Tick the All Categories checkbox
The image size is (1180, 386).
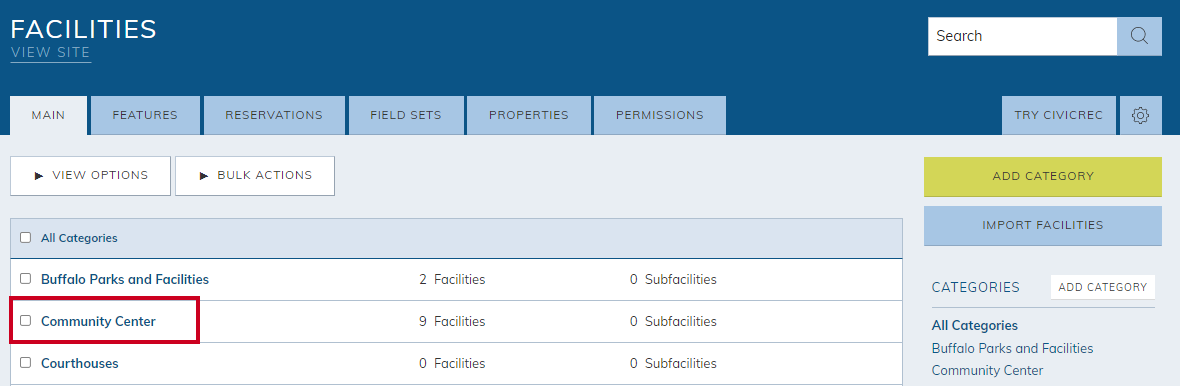point(26,238)
